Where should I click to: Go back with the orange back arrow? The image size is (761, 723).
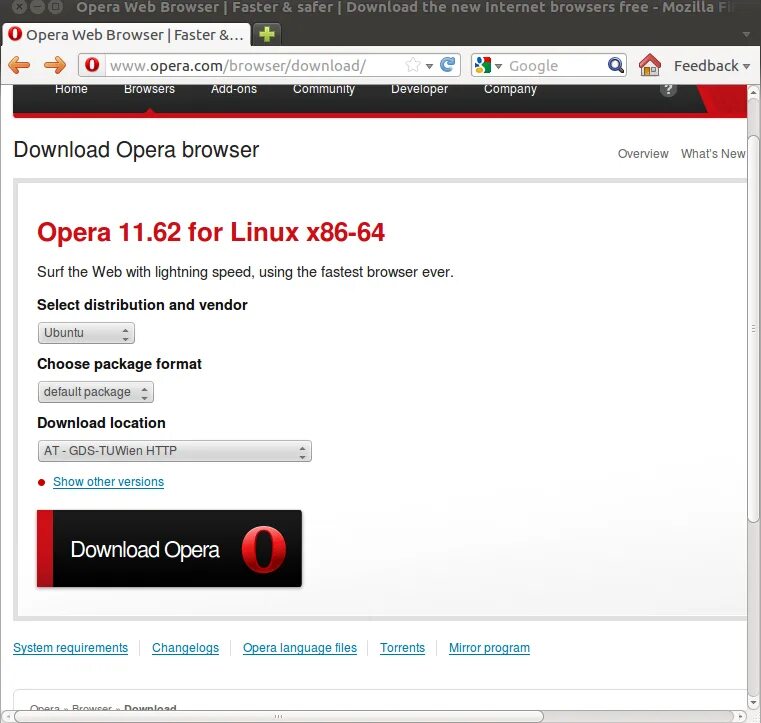[19, 65]
